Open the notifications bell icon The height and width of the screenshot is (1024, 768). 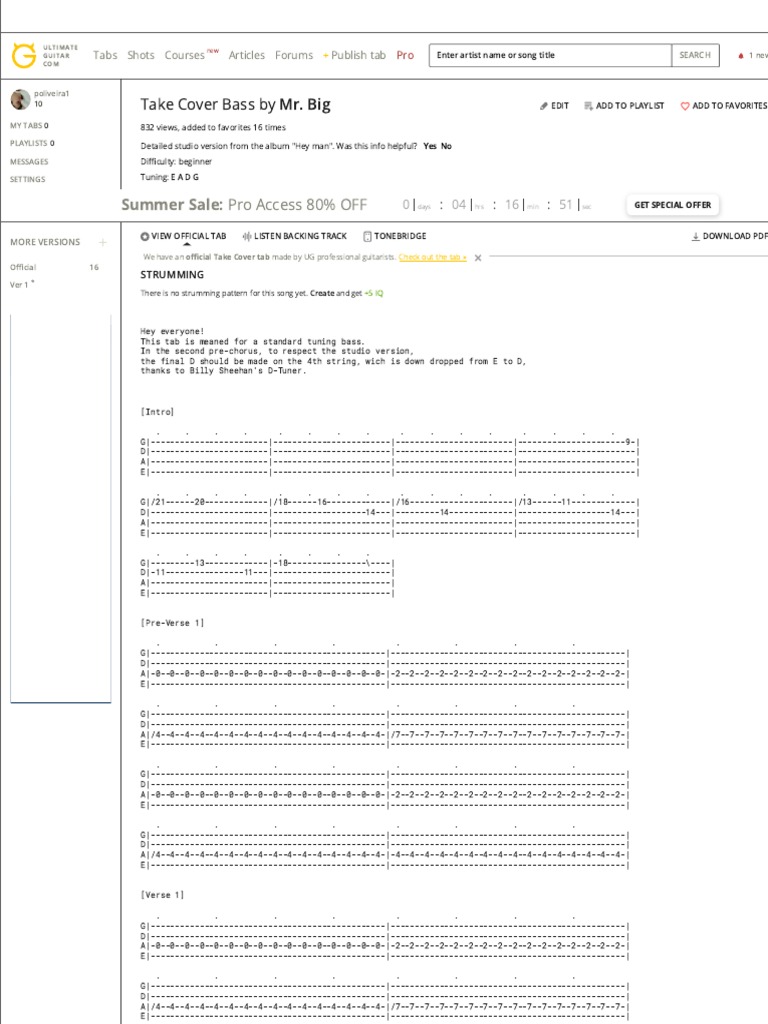pos(741,56)
